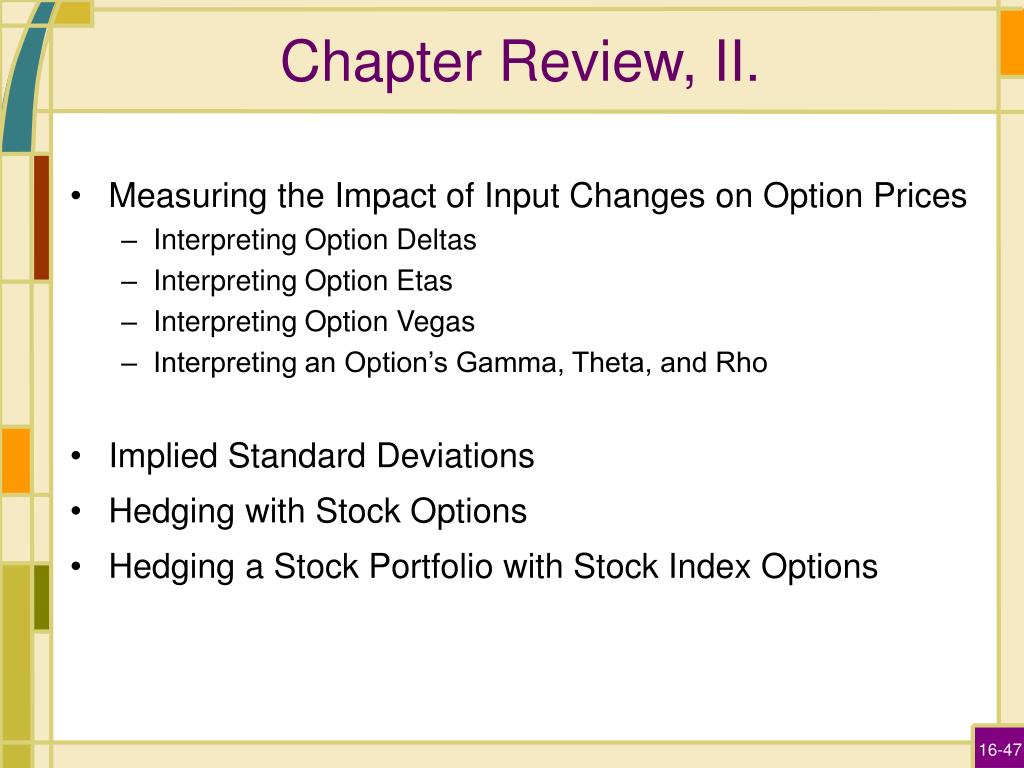Click the teal curved shape at top-left corner
The height and width of the screenshot is (768, 1024).
(x=25, y=77)
